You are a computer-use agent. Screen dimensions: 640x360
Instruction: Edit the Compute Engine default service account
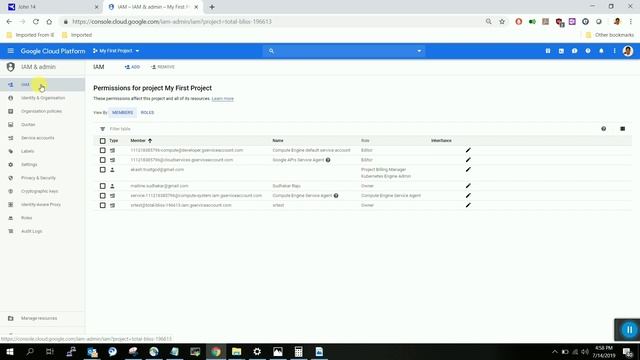click(468, 150)
